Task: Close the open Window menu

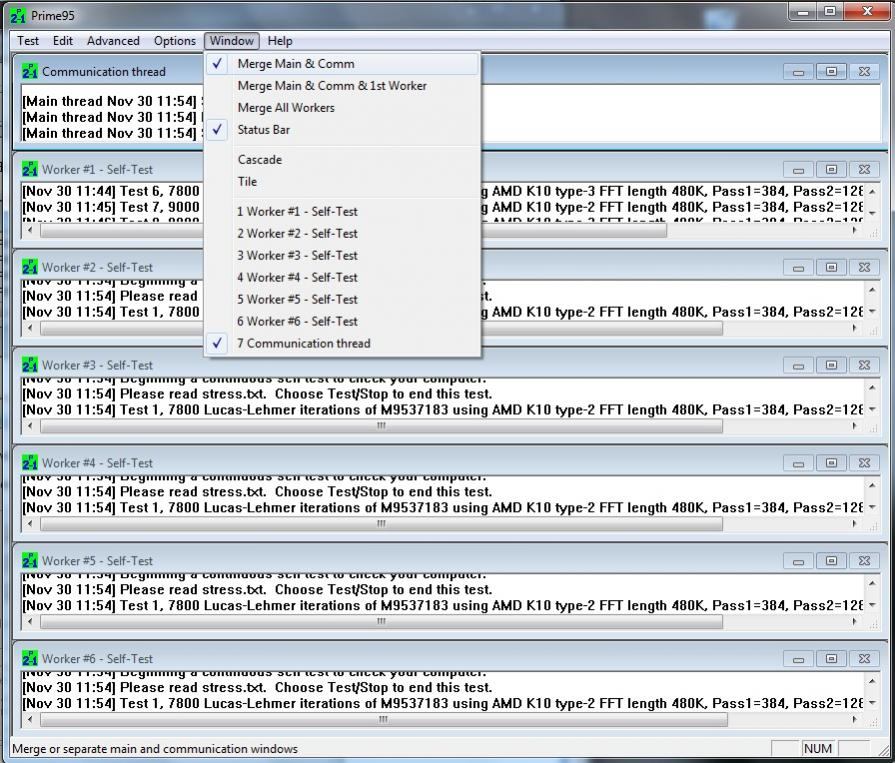Action: coord(232,41)
